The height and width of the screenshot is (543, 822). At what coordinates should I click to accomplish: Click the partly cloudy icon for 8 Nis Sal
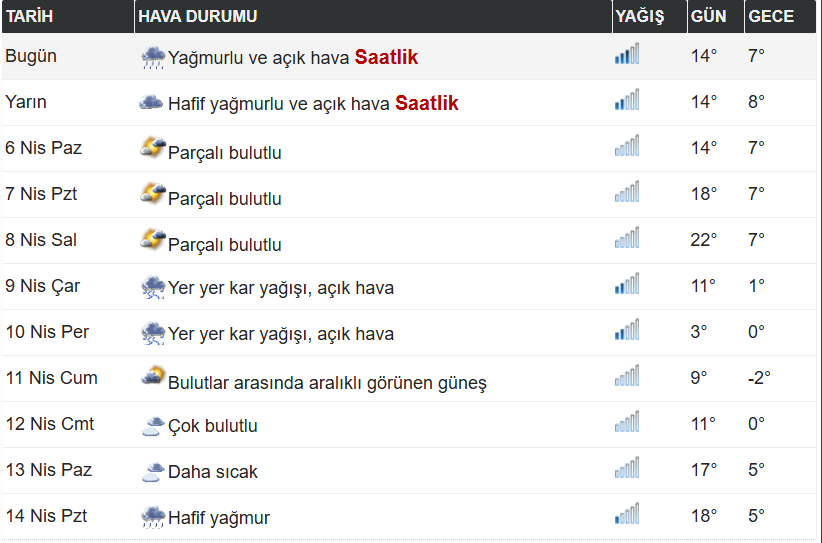153,239
